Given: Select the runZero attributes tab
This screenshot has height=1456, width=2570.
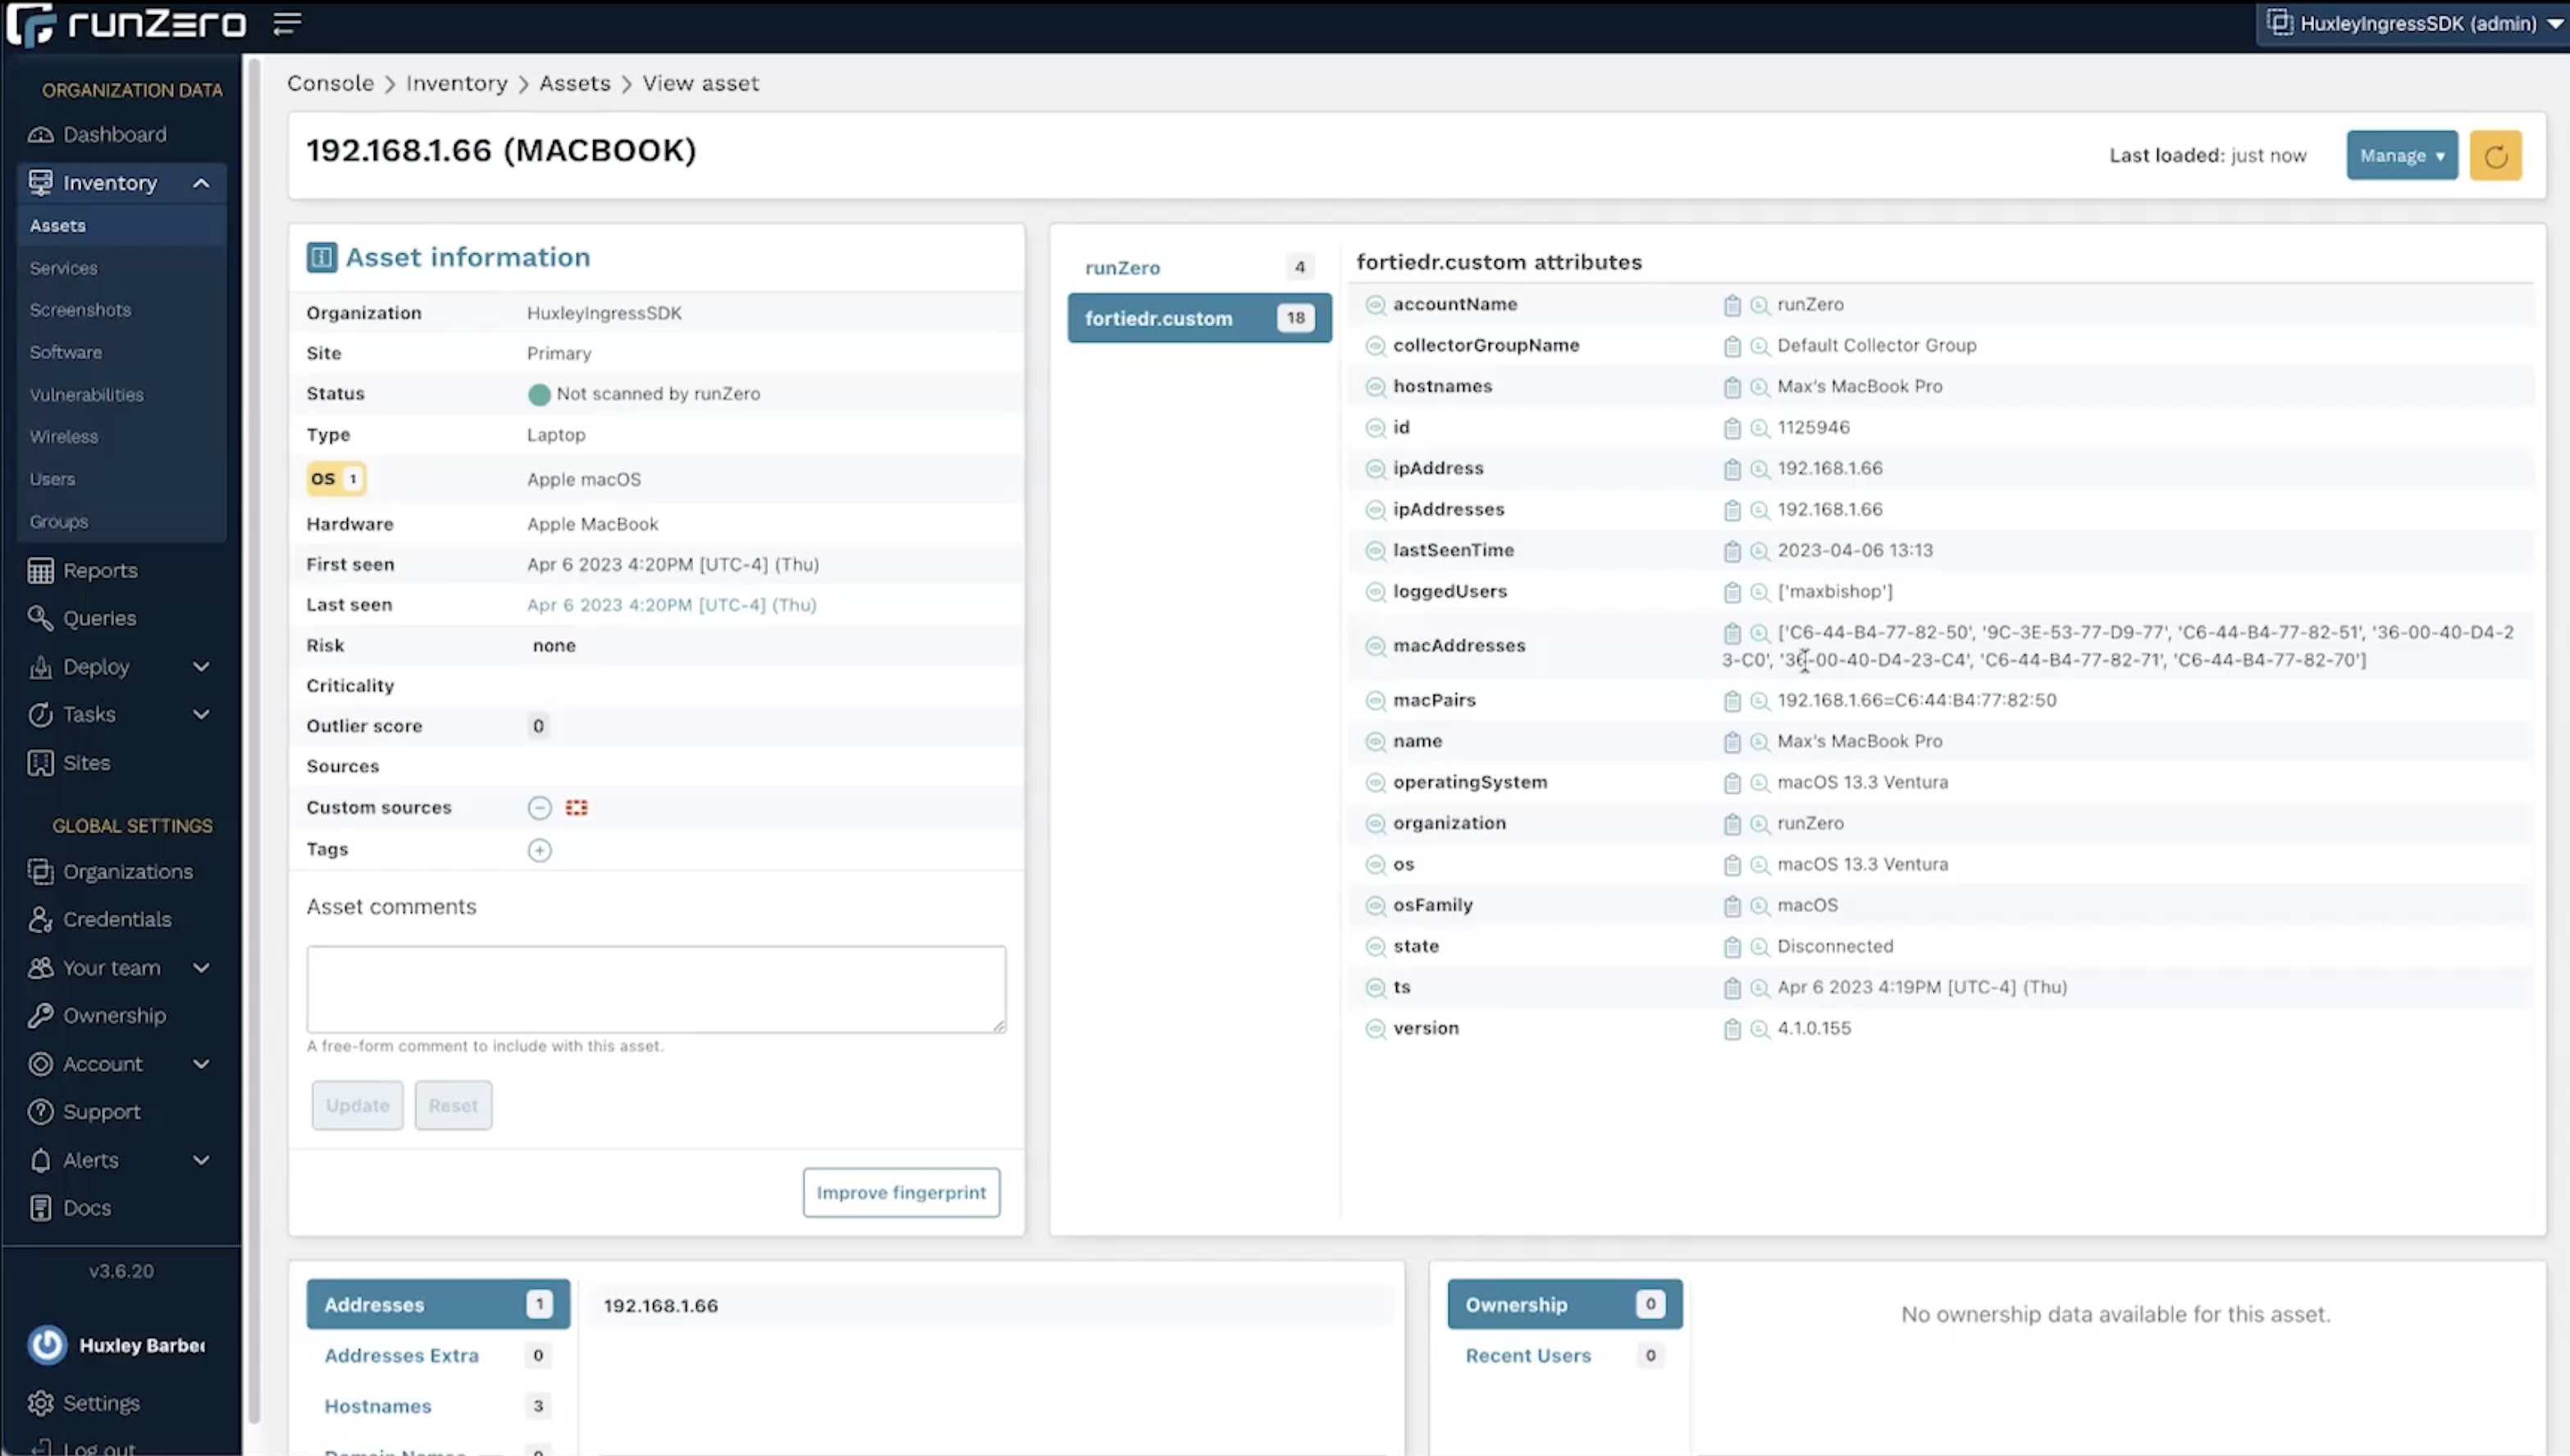Looking at the screenshot, I should 1199,267.
